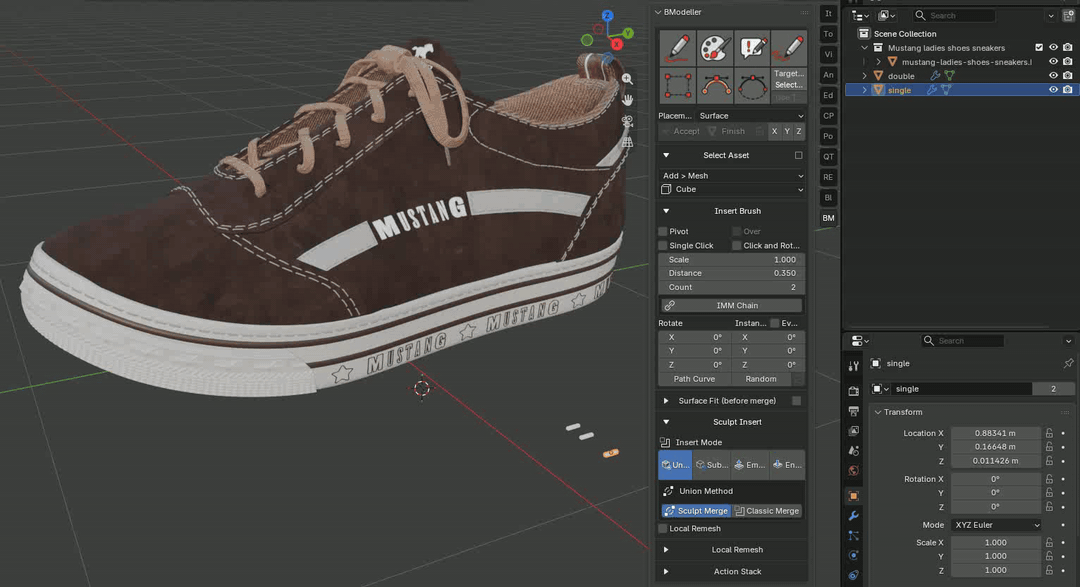Expand the Action Stack section
Viewport: 1080px width, 587px height.
point(666,571)
